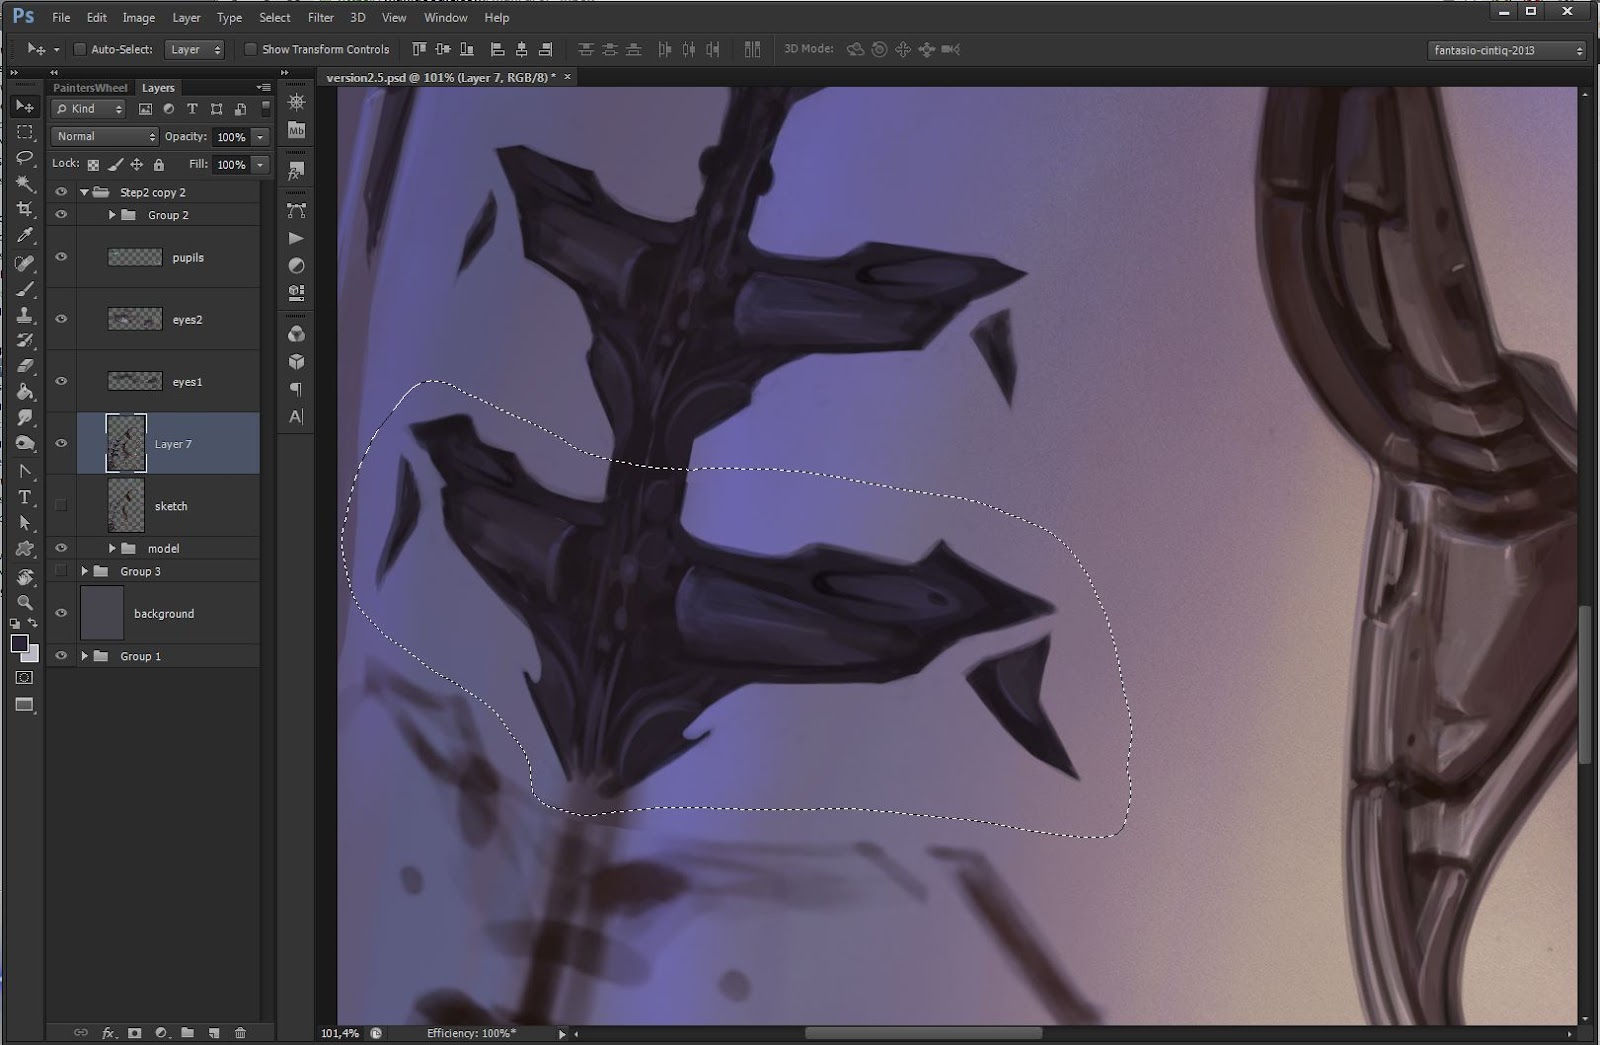Select the Magic Wand tool

point(25,184)
